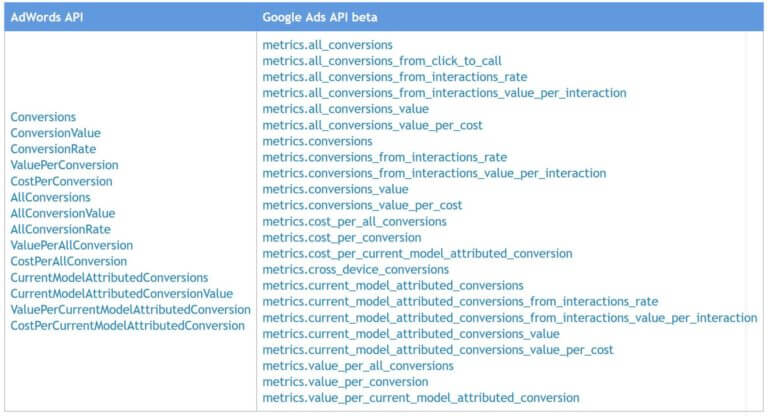
Task: Click the metrics.all_conversions_value link
Action: (345, 109)
